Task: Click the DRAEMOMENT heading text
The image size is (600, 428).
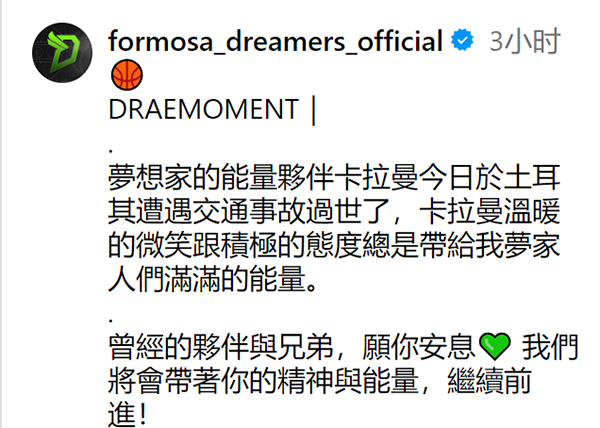Action: coord(204,110)
